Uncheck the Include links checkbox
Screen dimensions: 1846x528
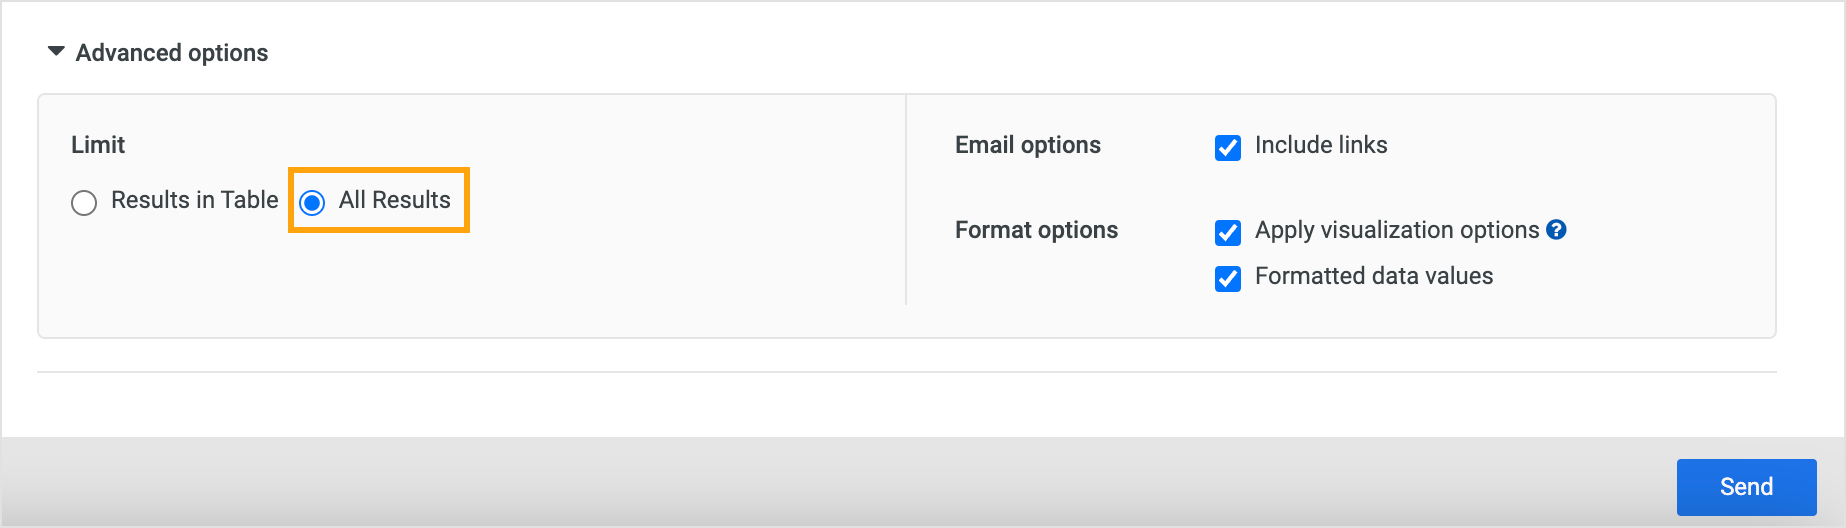point(1228,148)
